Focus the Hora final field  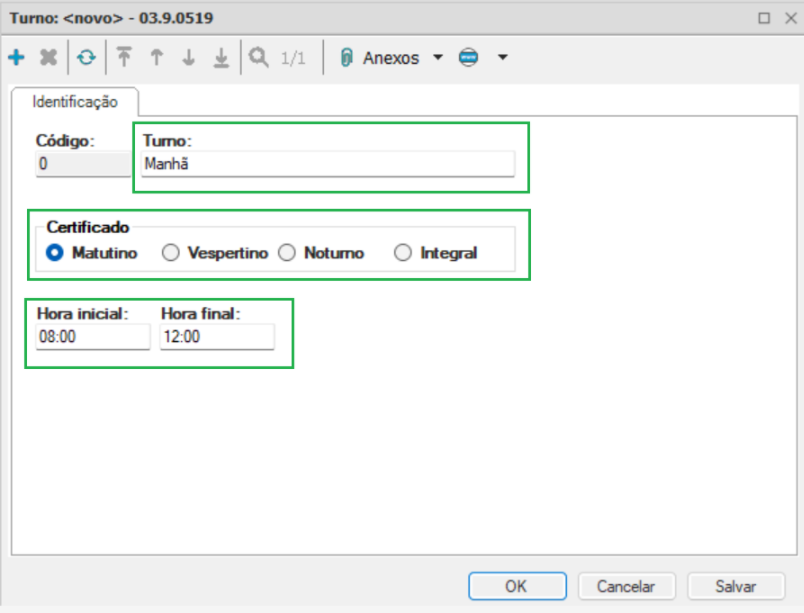click(x=217, y=337)
